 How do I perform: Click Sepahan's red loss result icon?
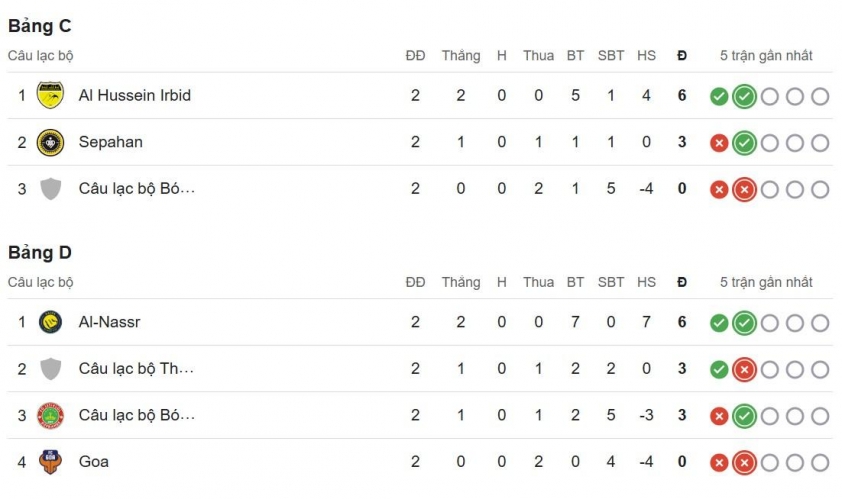tap(719, 143)
